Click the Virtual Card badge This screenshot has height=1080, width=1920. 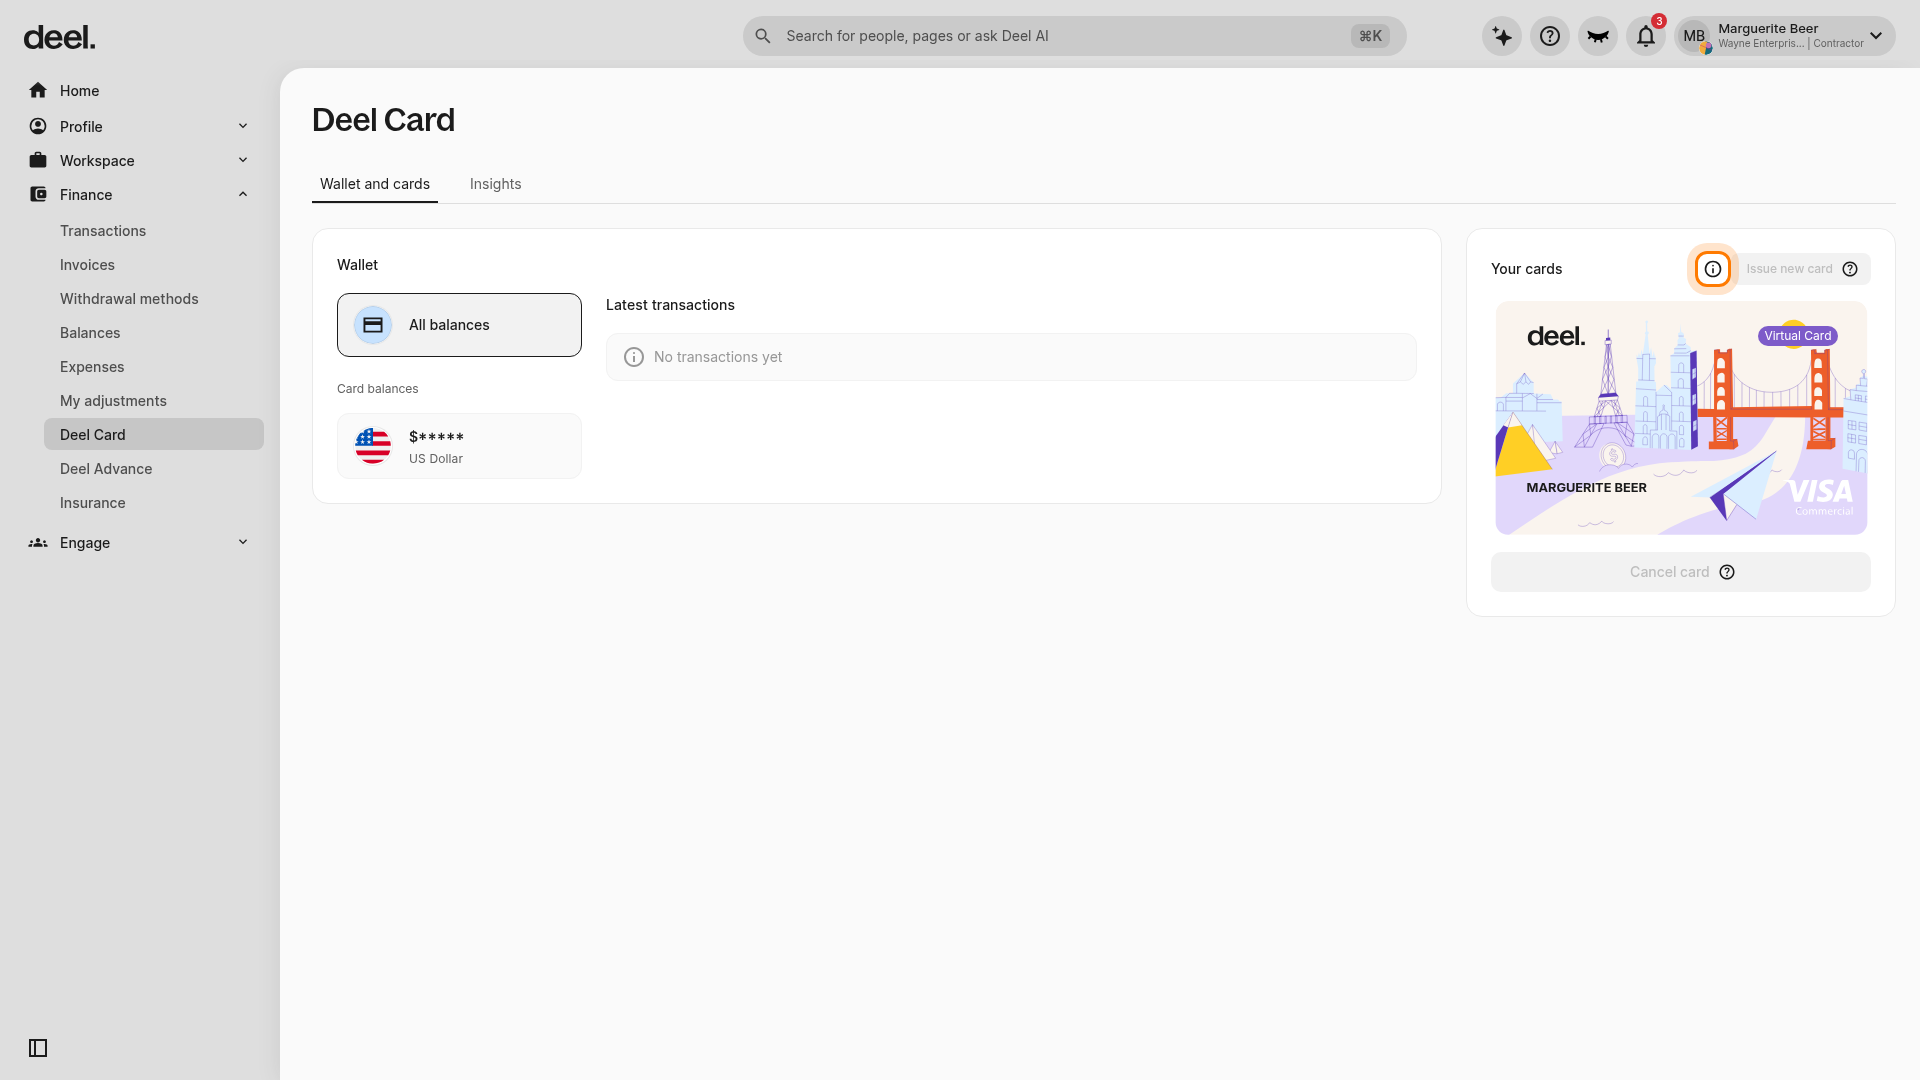(x=1798, y=336)
